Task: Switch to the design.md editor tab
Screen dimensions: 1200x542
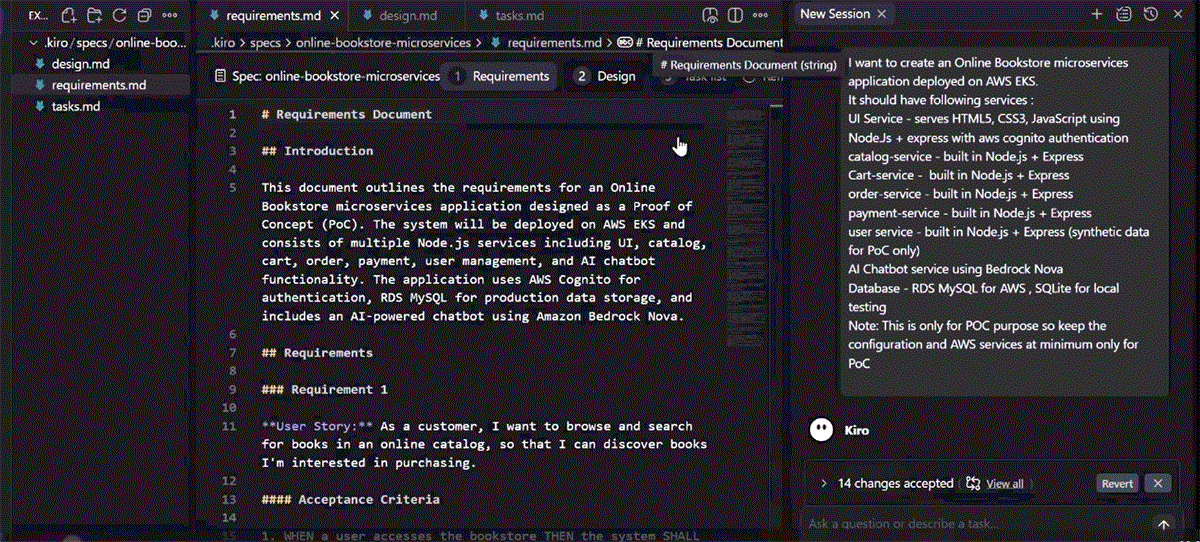Action: click(x=407, y=15)
